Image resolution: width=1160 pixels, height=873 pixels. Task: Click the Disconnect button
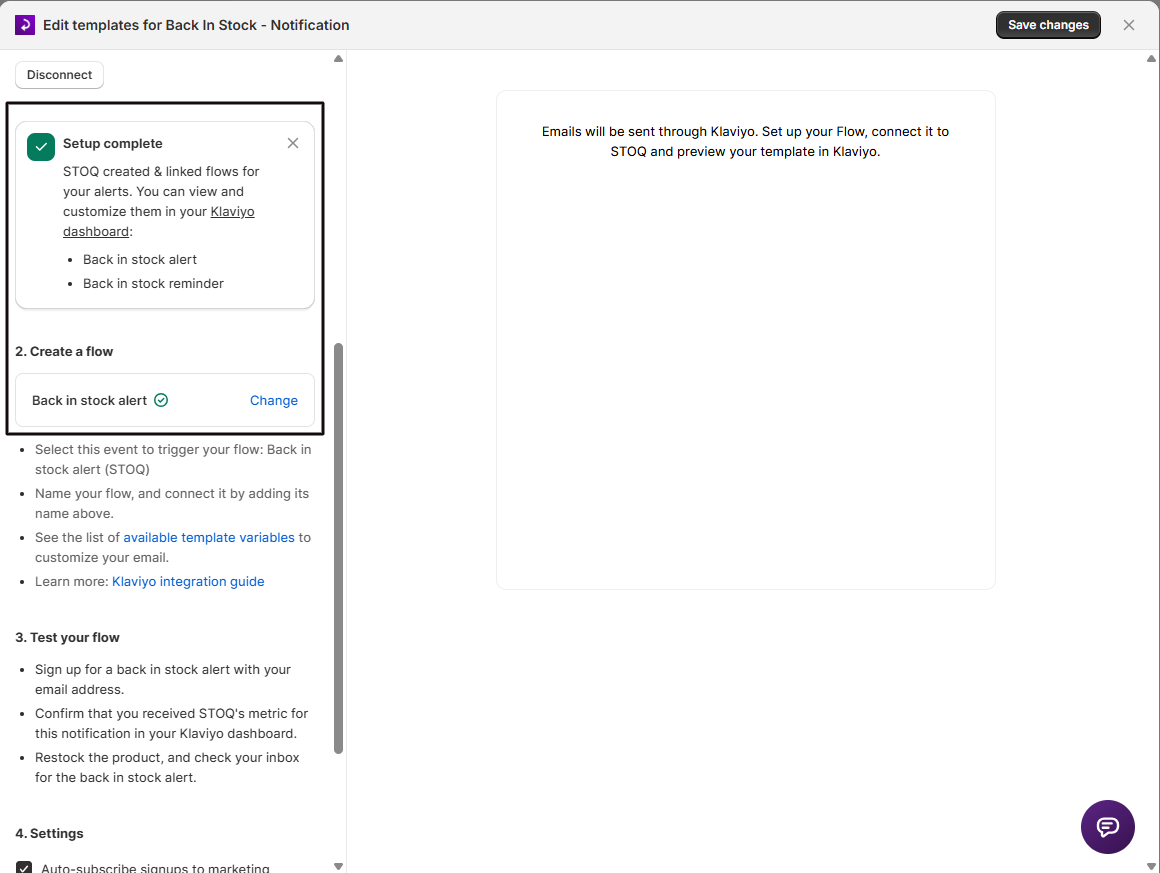(59, 75)
